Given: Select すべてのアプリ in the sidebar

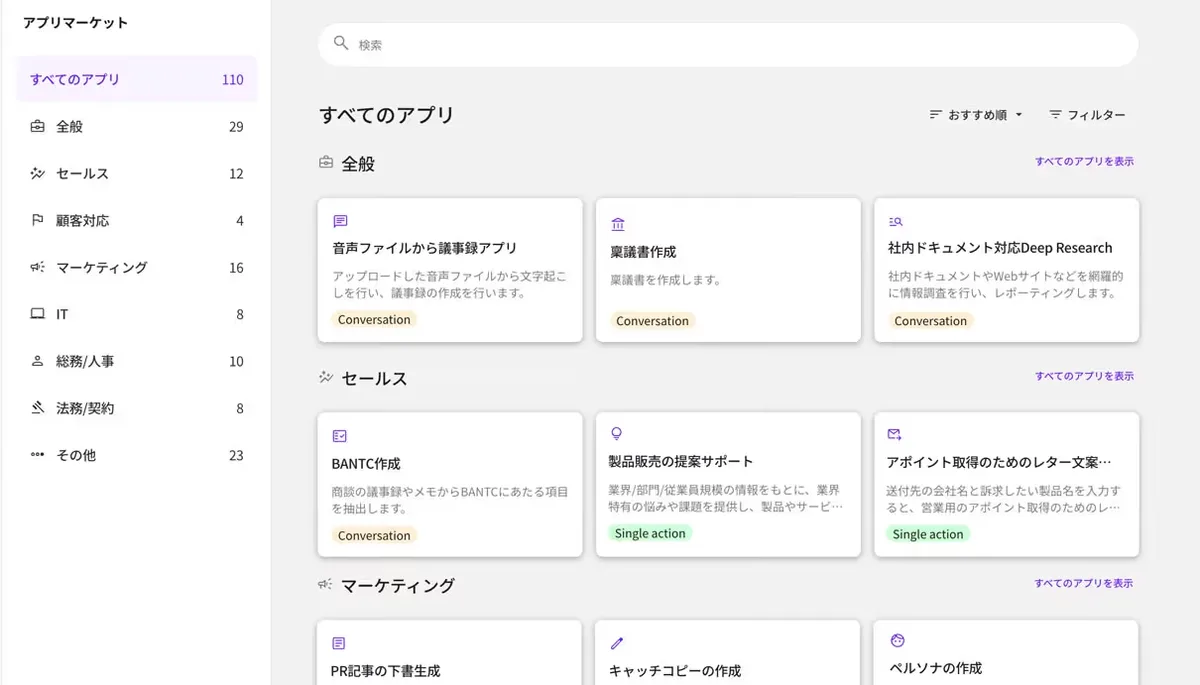Looking at the screenshot, I should [x=137, y=79].
